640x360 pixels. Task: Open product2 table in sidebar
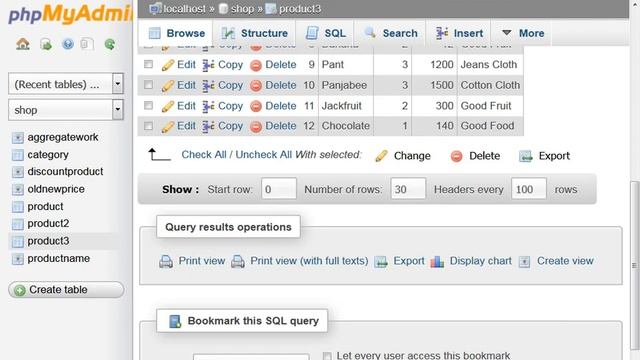(48, 224)
